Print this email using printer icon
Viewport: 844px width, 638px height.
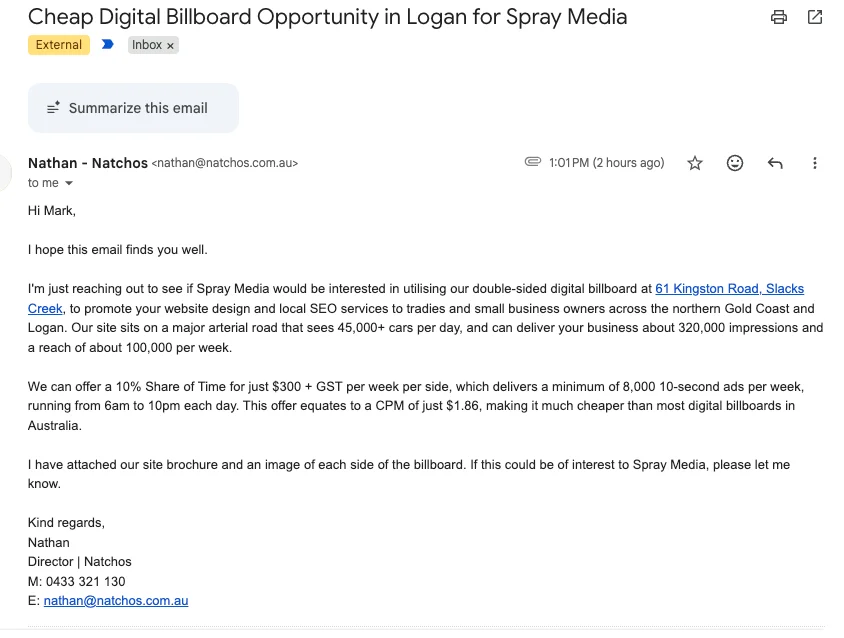778,18
